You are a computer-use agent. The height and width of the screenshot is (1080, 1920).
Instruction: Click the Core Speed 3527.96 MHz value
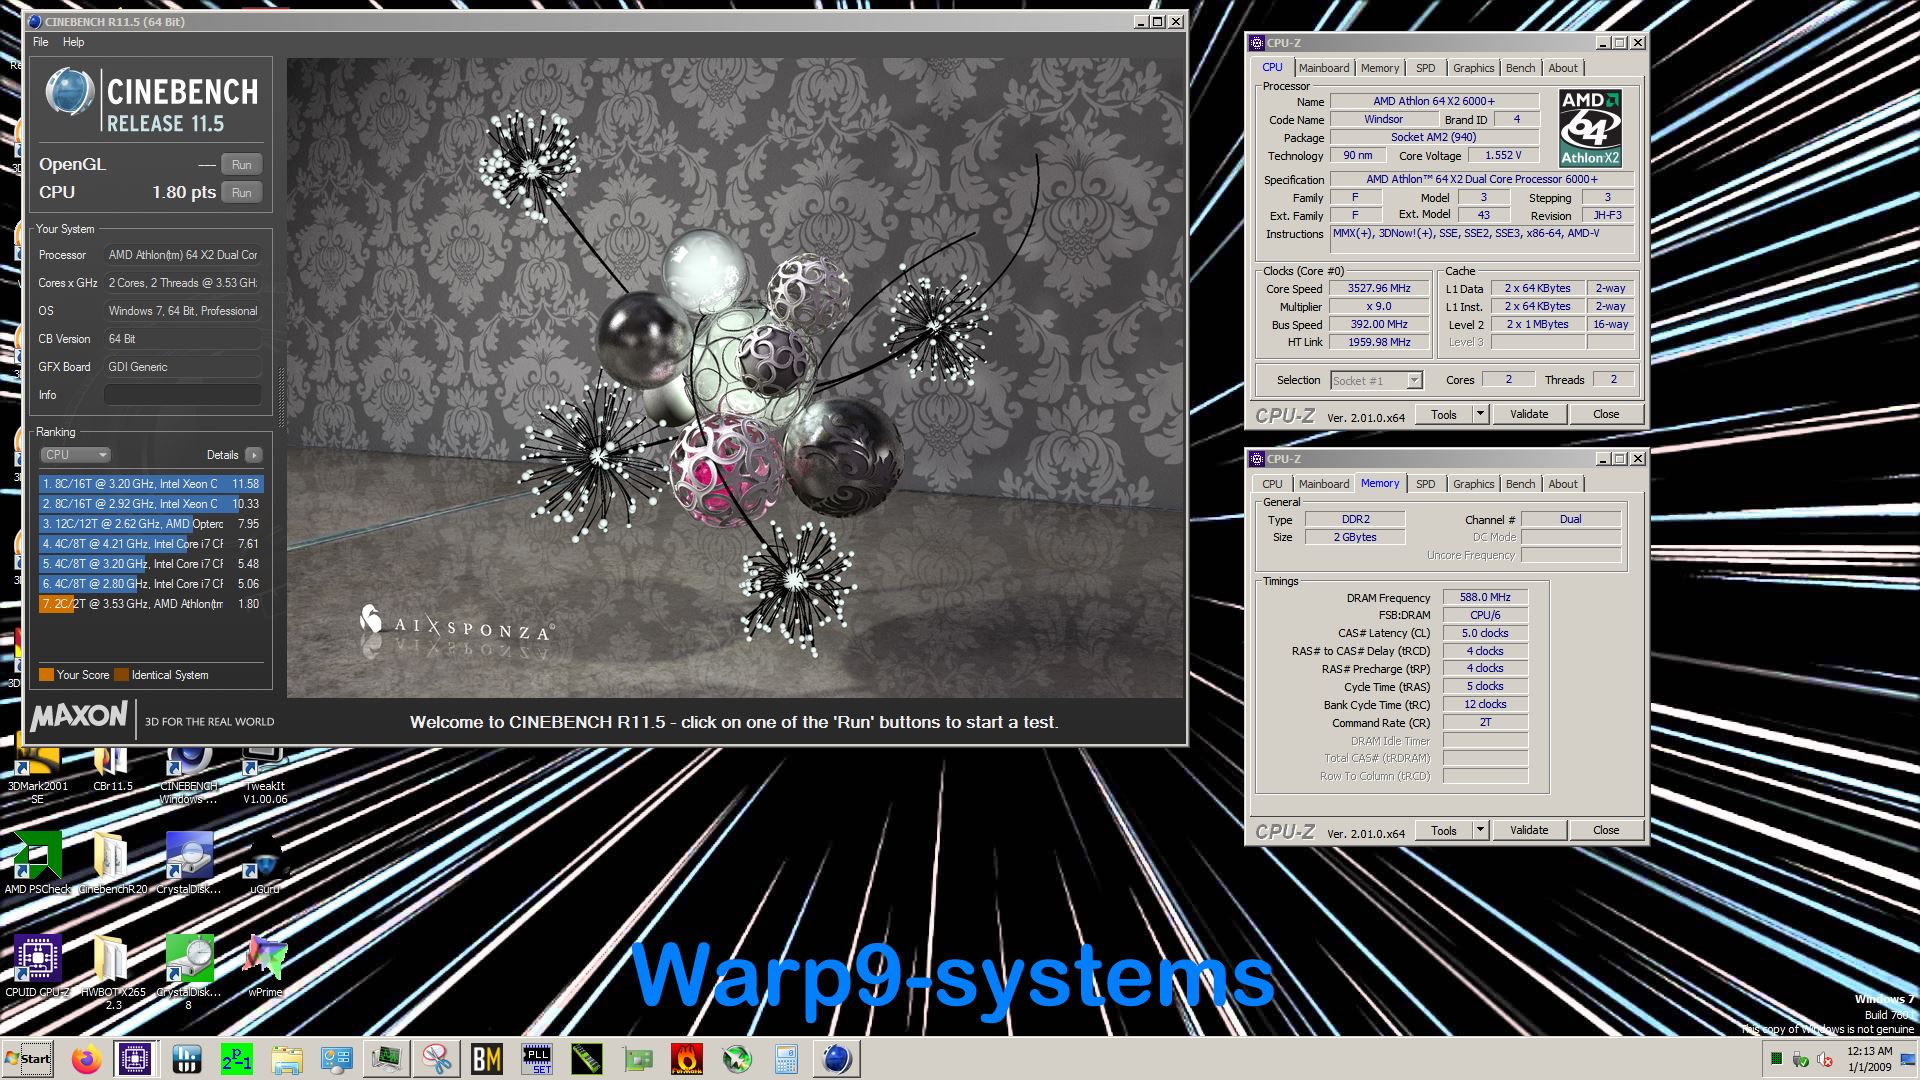[x=1379, y=288]
